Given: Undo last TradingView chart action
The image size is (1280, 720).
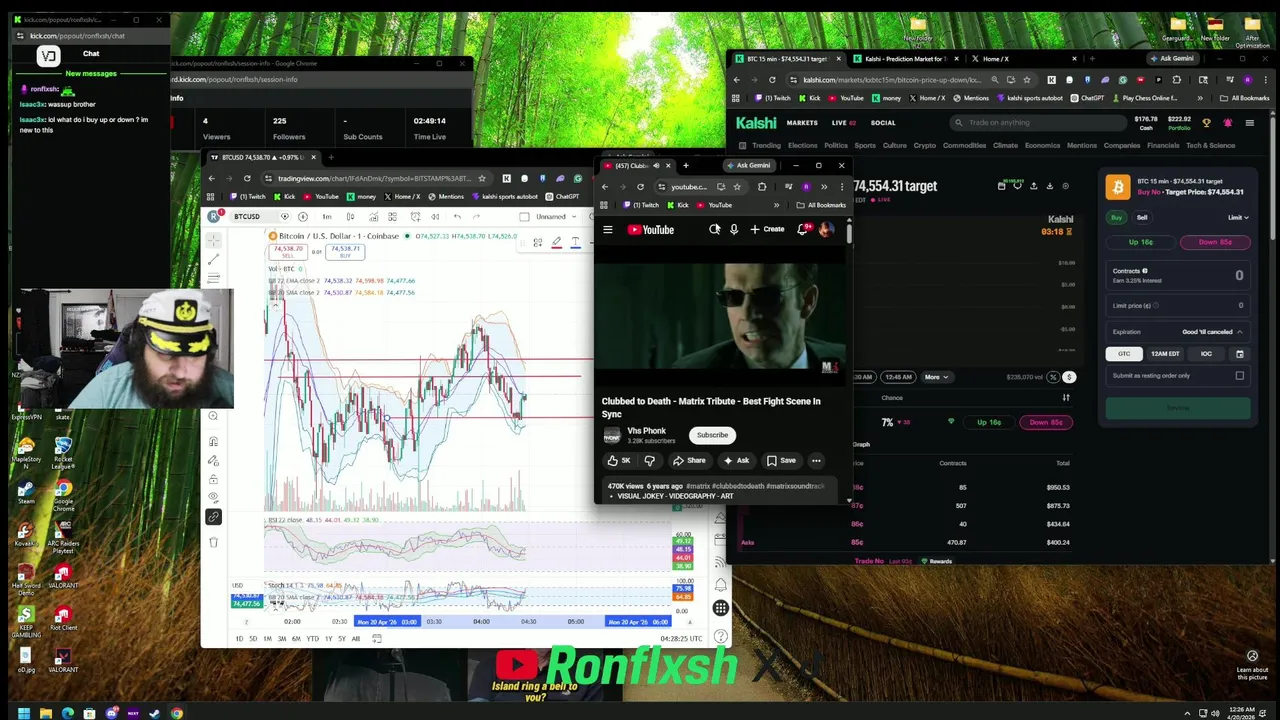Looking at the screenshot, I should pyautogui.click(x=457, y=217).
